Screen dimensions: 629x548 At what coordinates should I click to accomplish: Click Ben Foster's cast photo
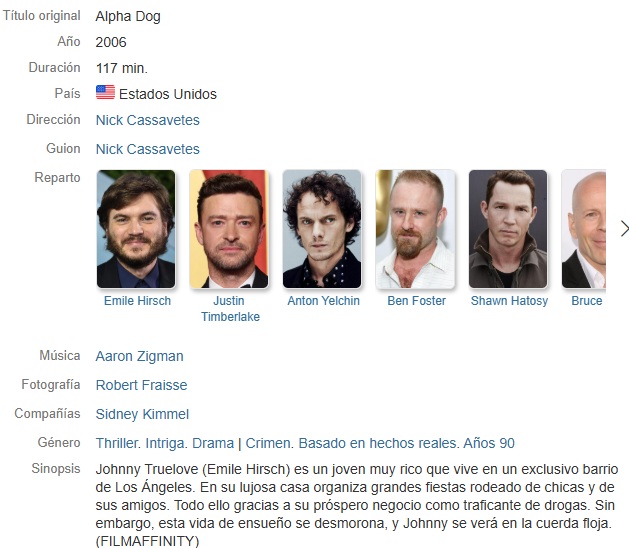(415, 229)
